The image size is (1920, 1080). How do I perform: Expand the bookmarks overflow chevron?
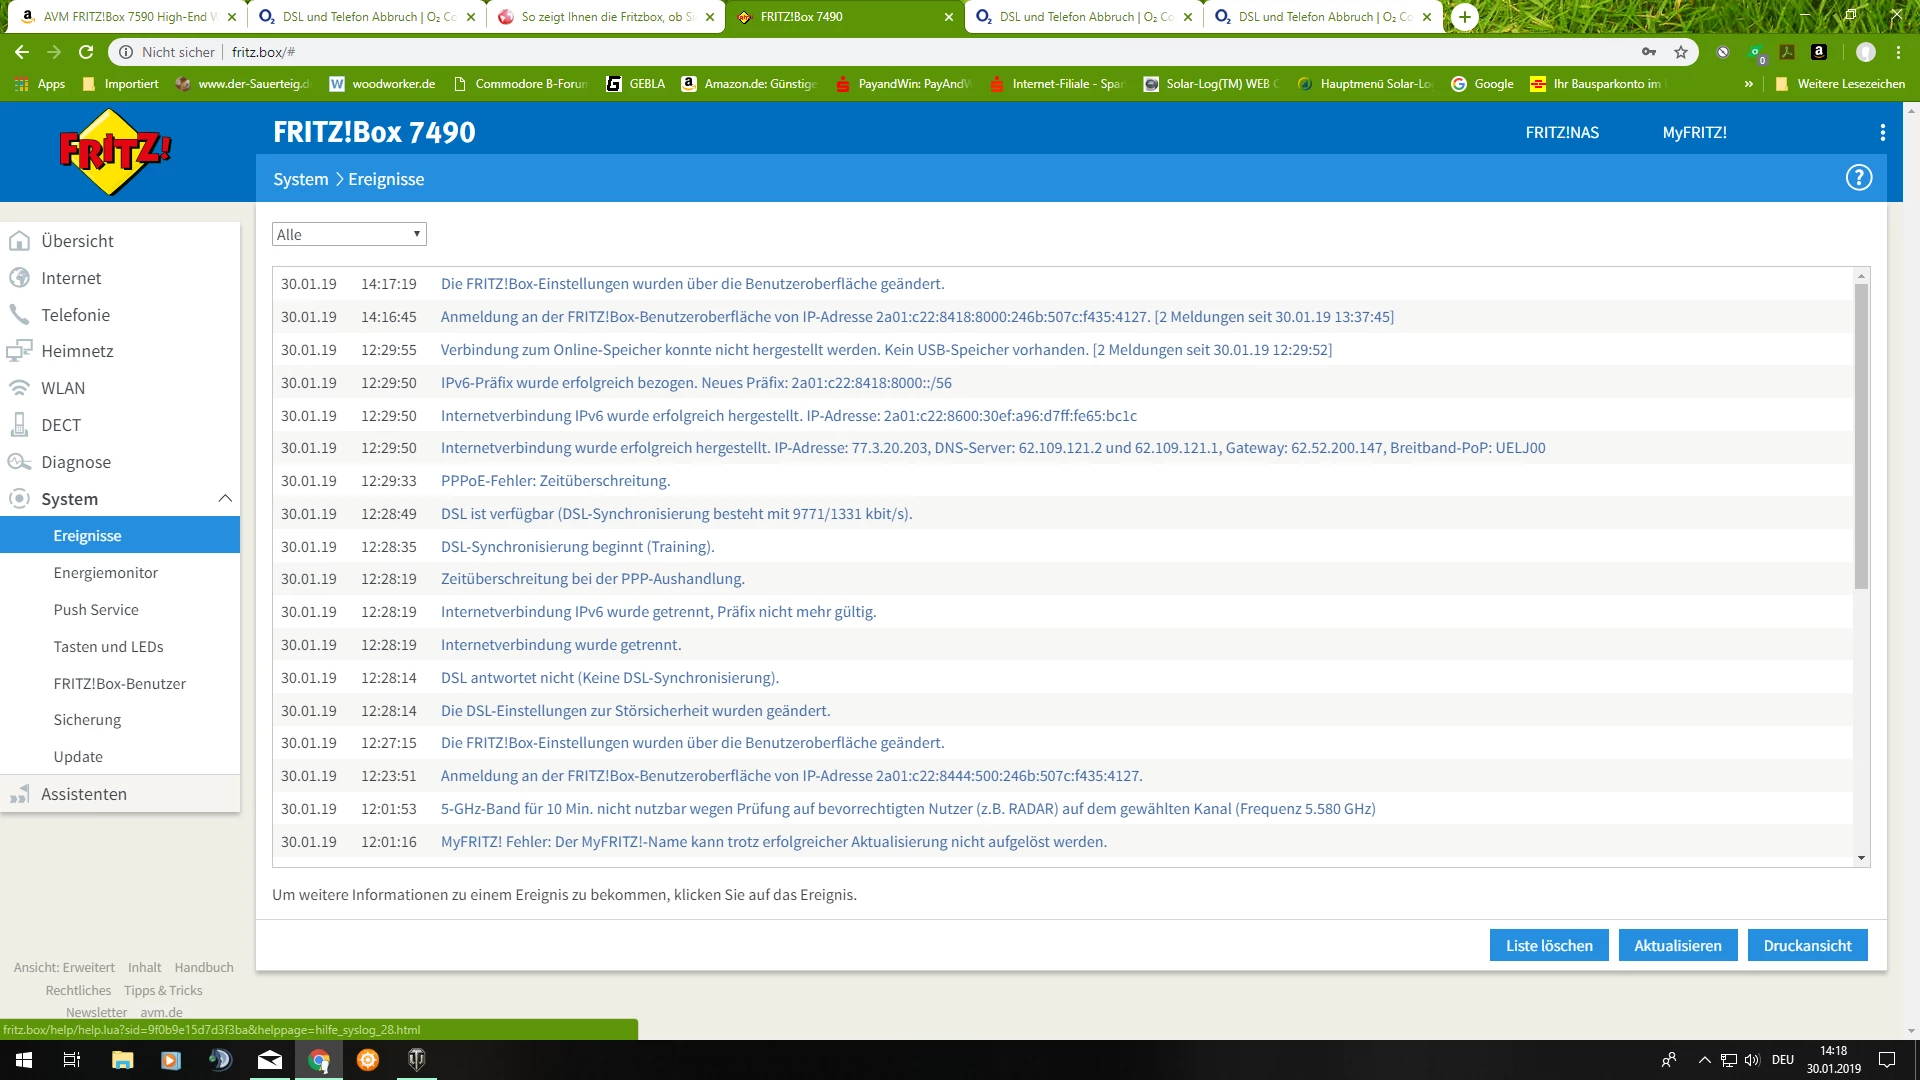(x=1748, y=84)
